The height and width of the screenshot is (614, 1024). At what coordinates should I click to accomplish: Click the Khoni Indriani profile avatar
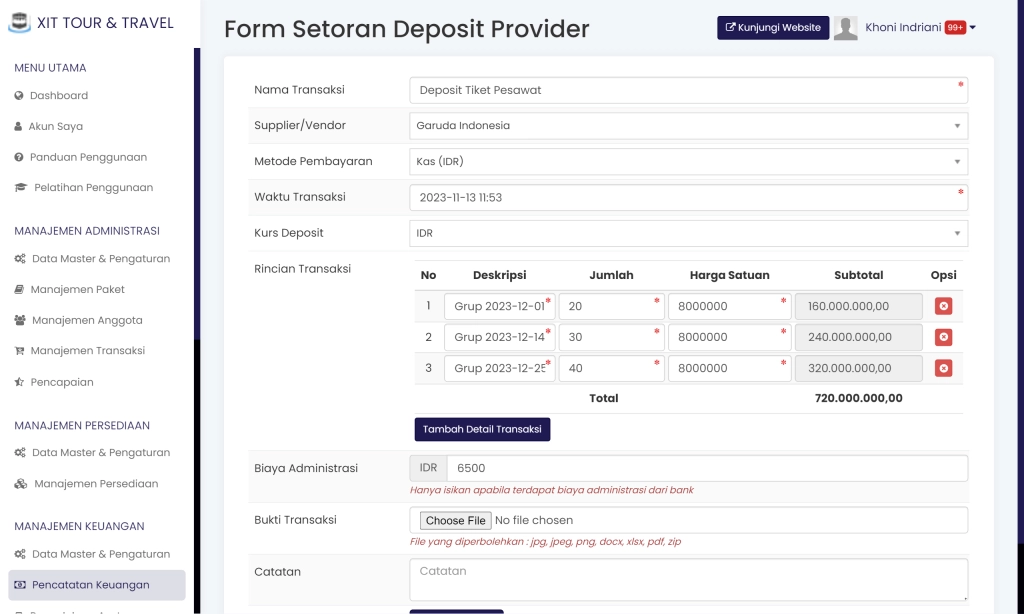[x=845, y=27]
